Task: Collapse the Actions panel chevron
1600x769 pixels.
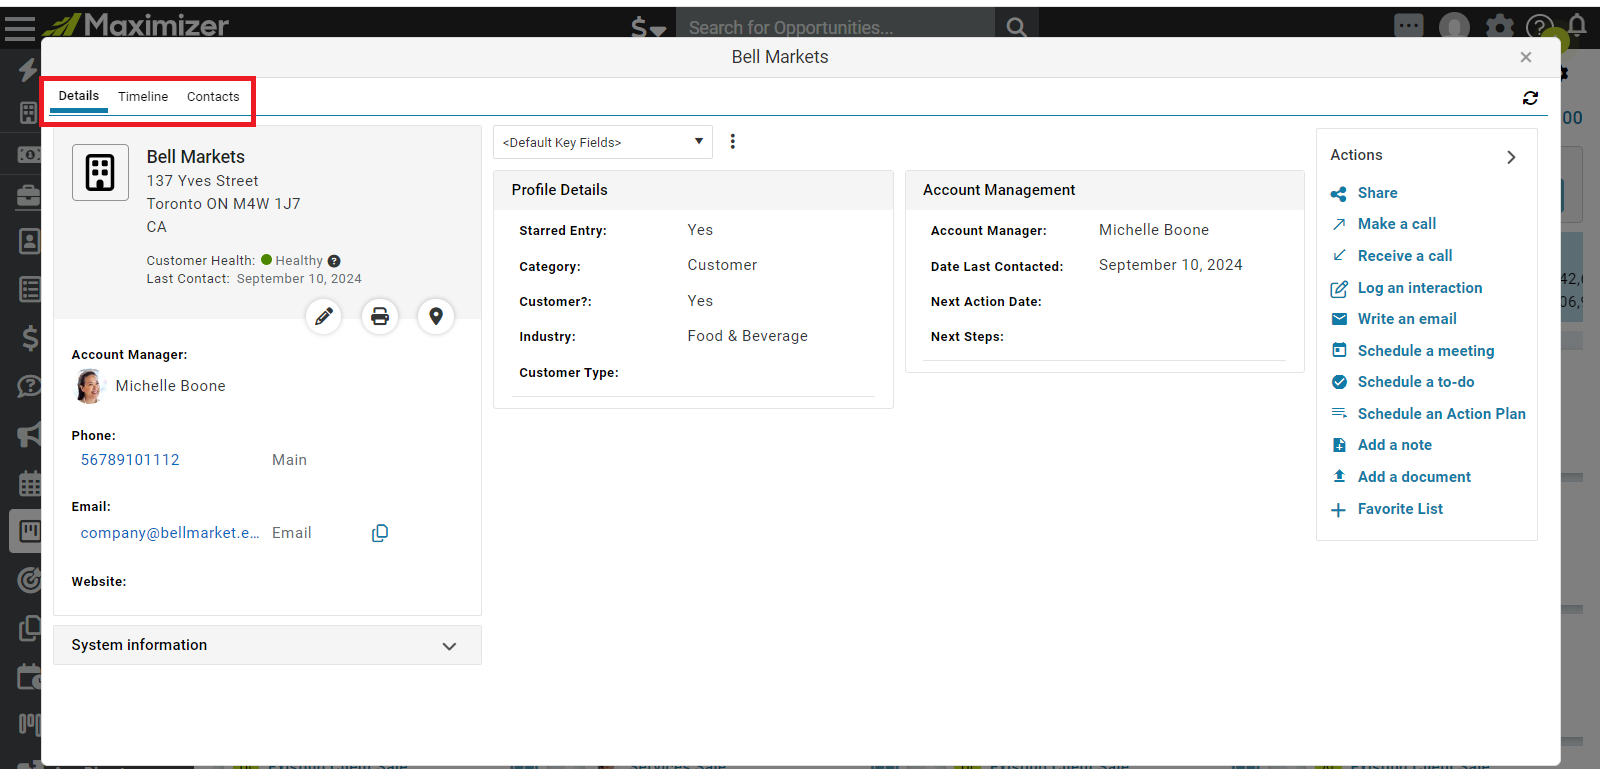Action: [1511, 157]
